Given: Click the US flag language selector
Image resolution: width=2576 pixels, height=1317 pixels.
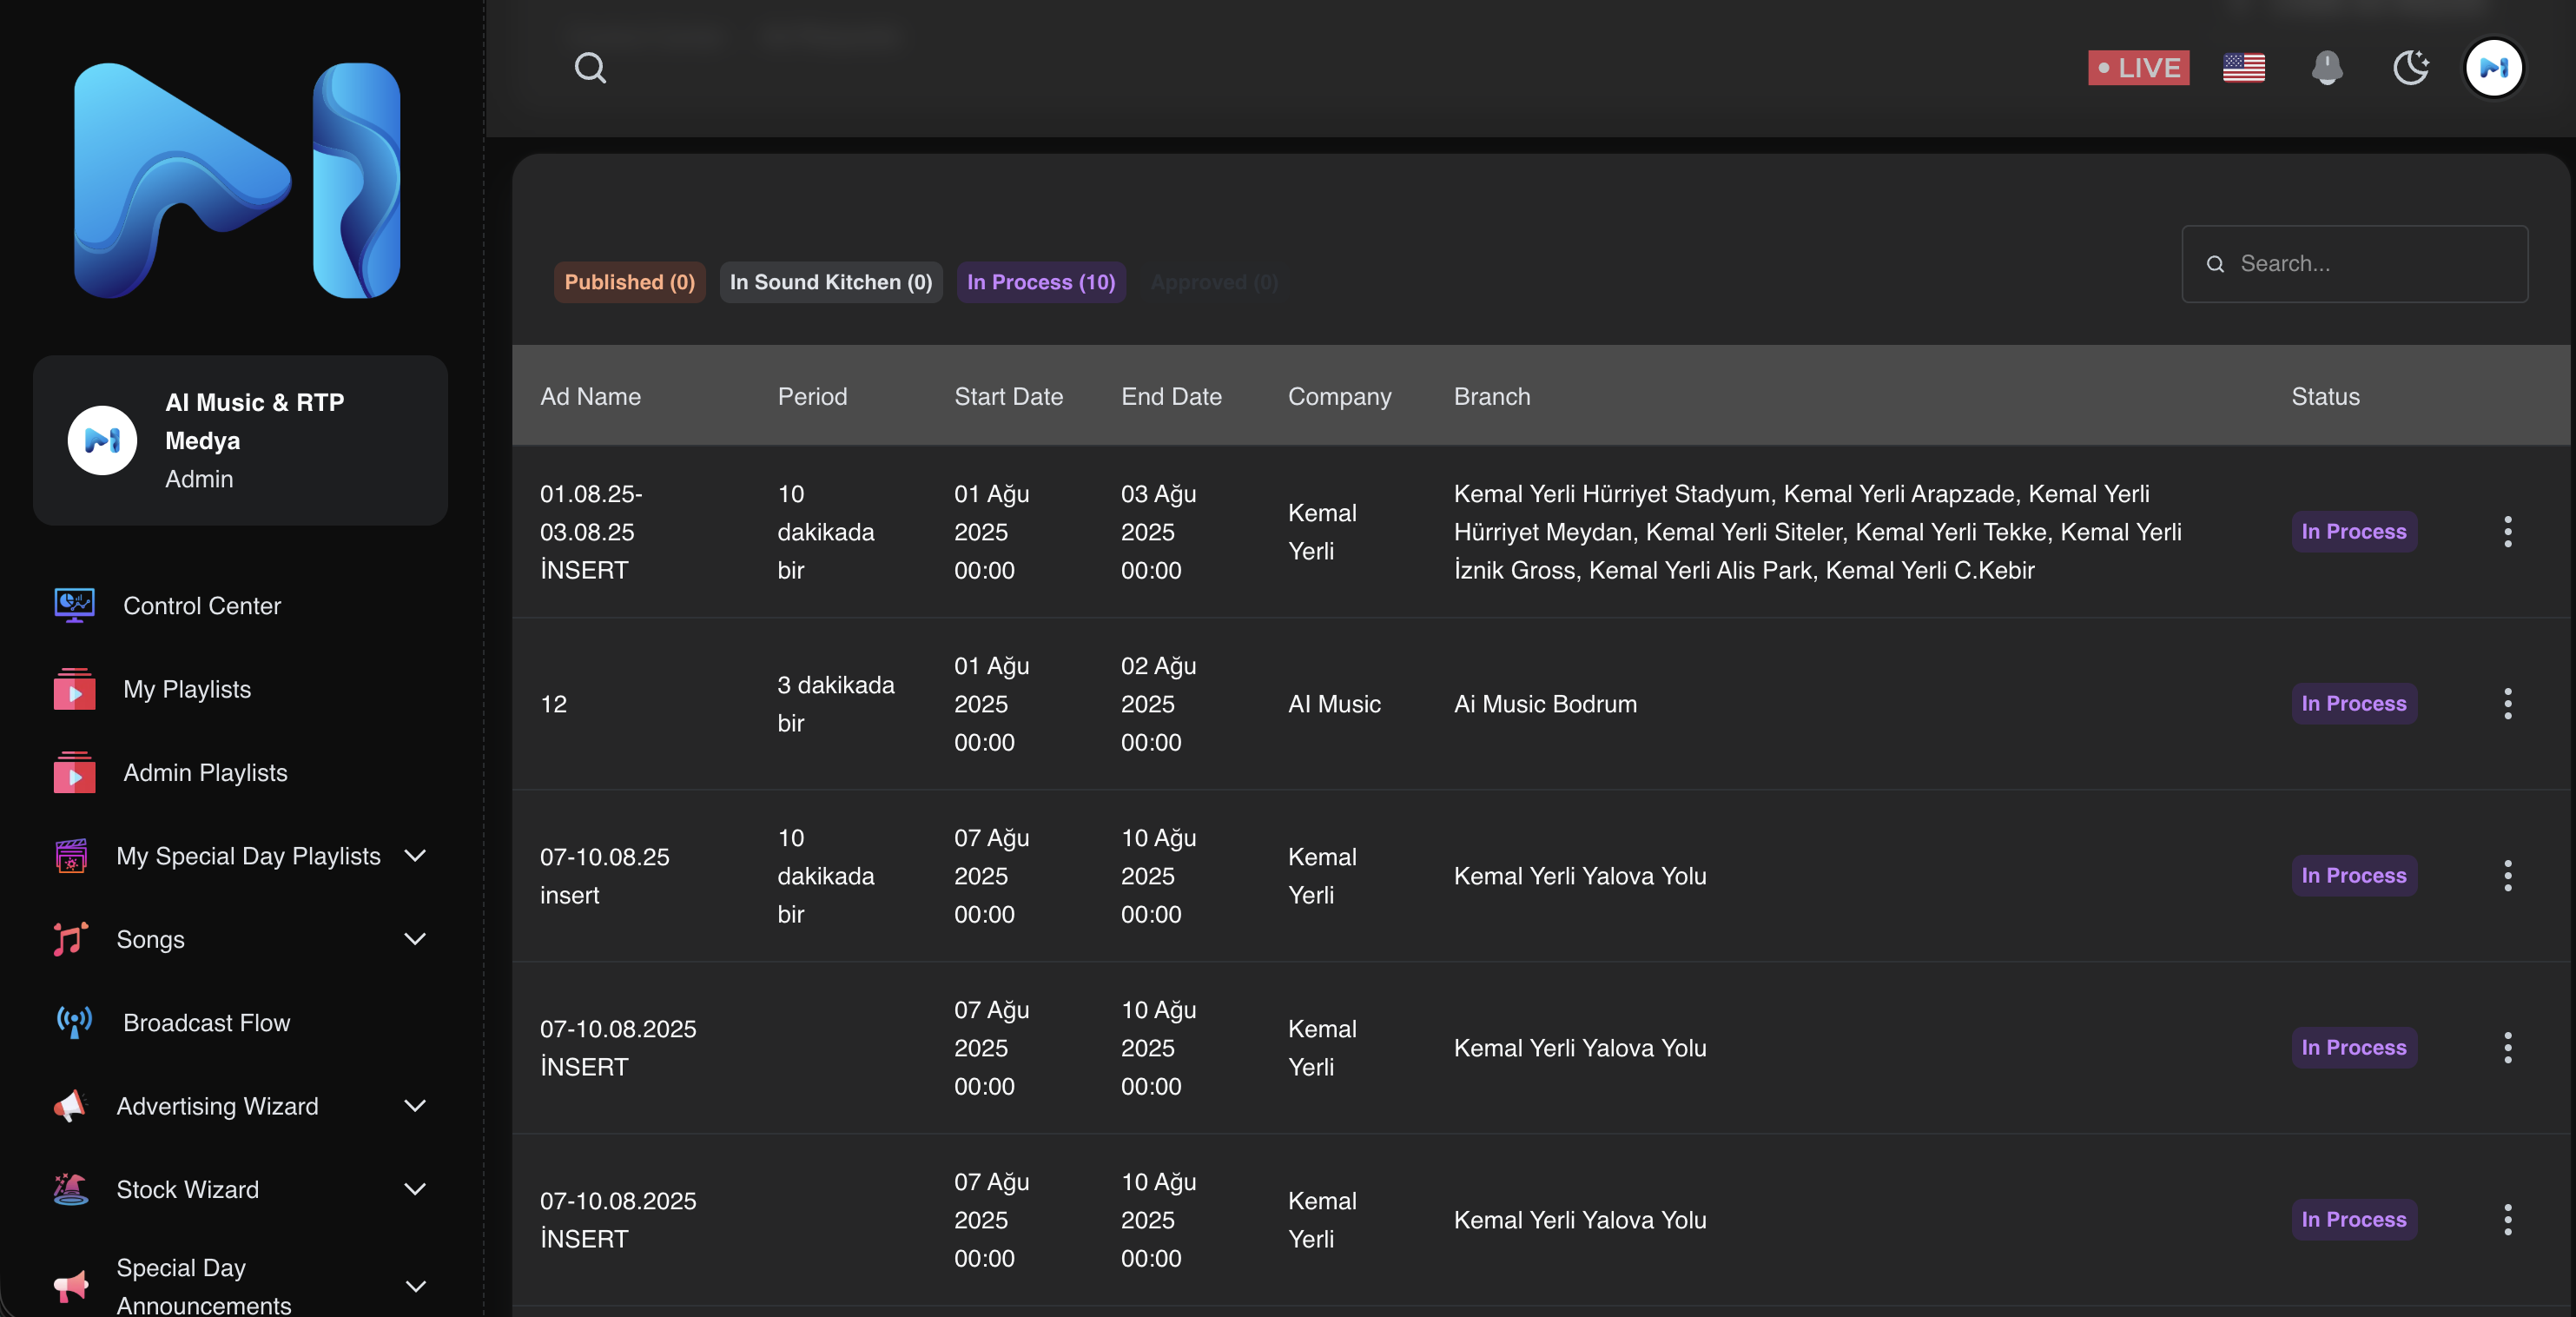Looking at the screenshot, I should pos(2243,68).
